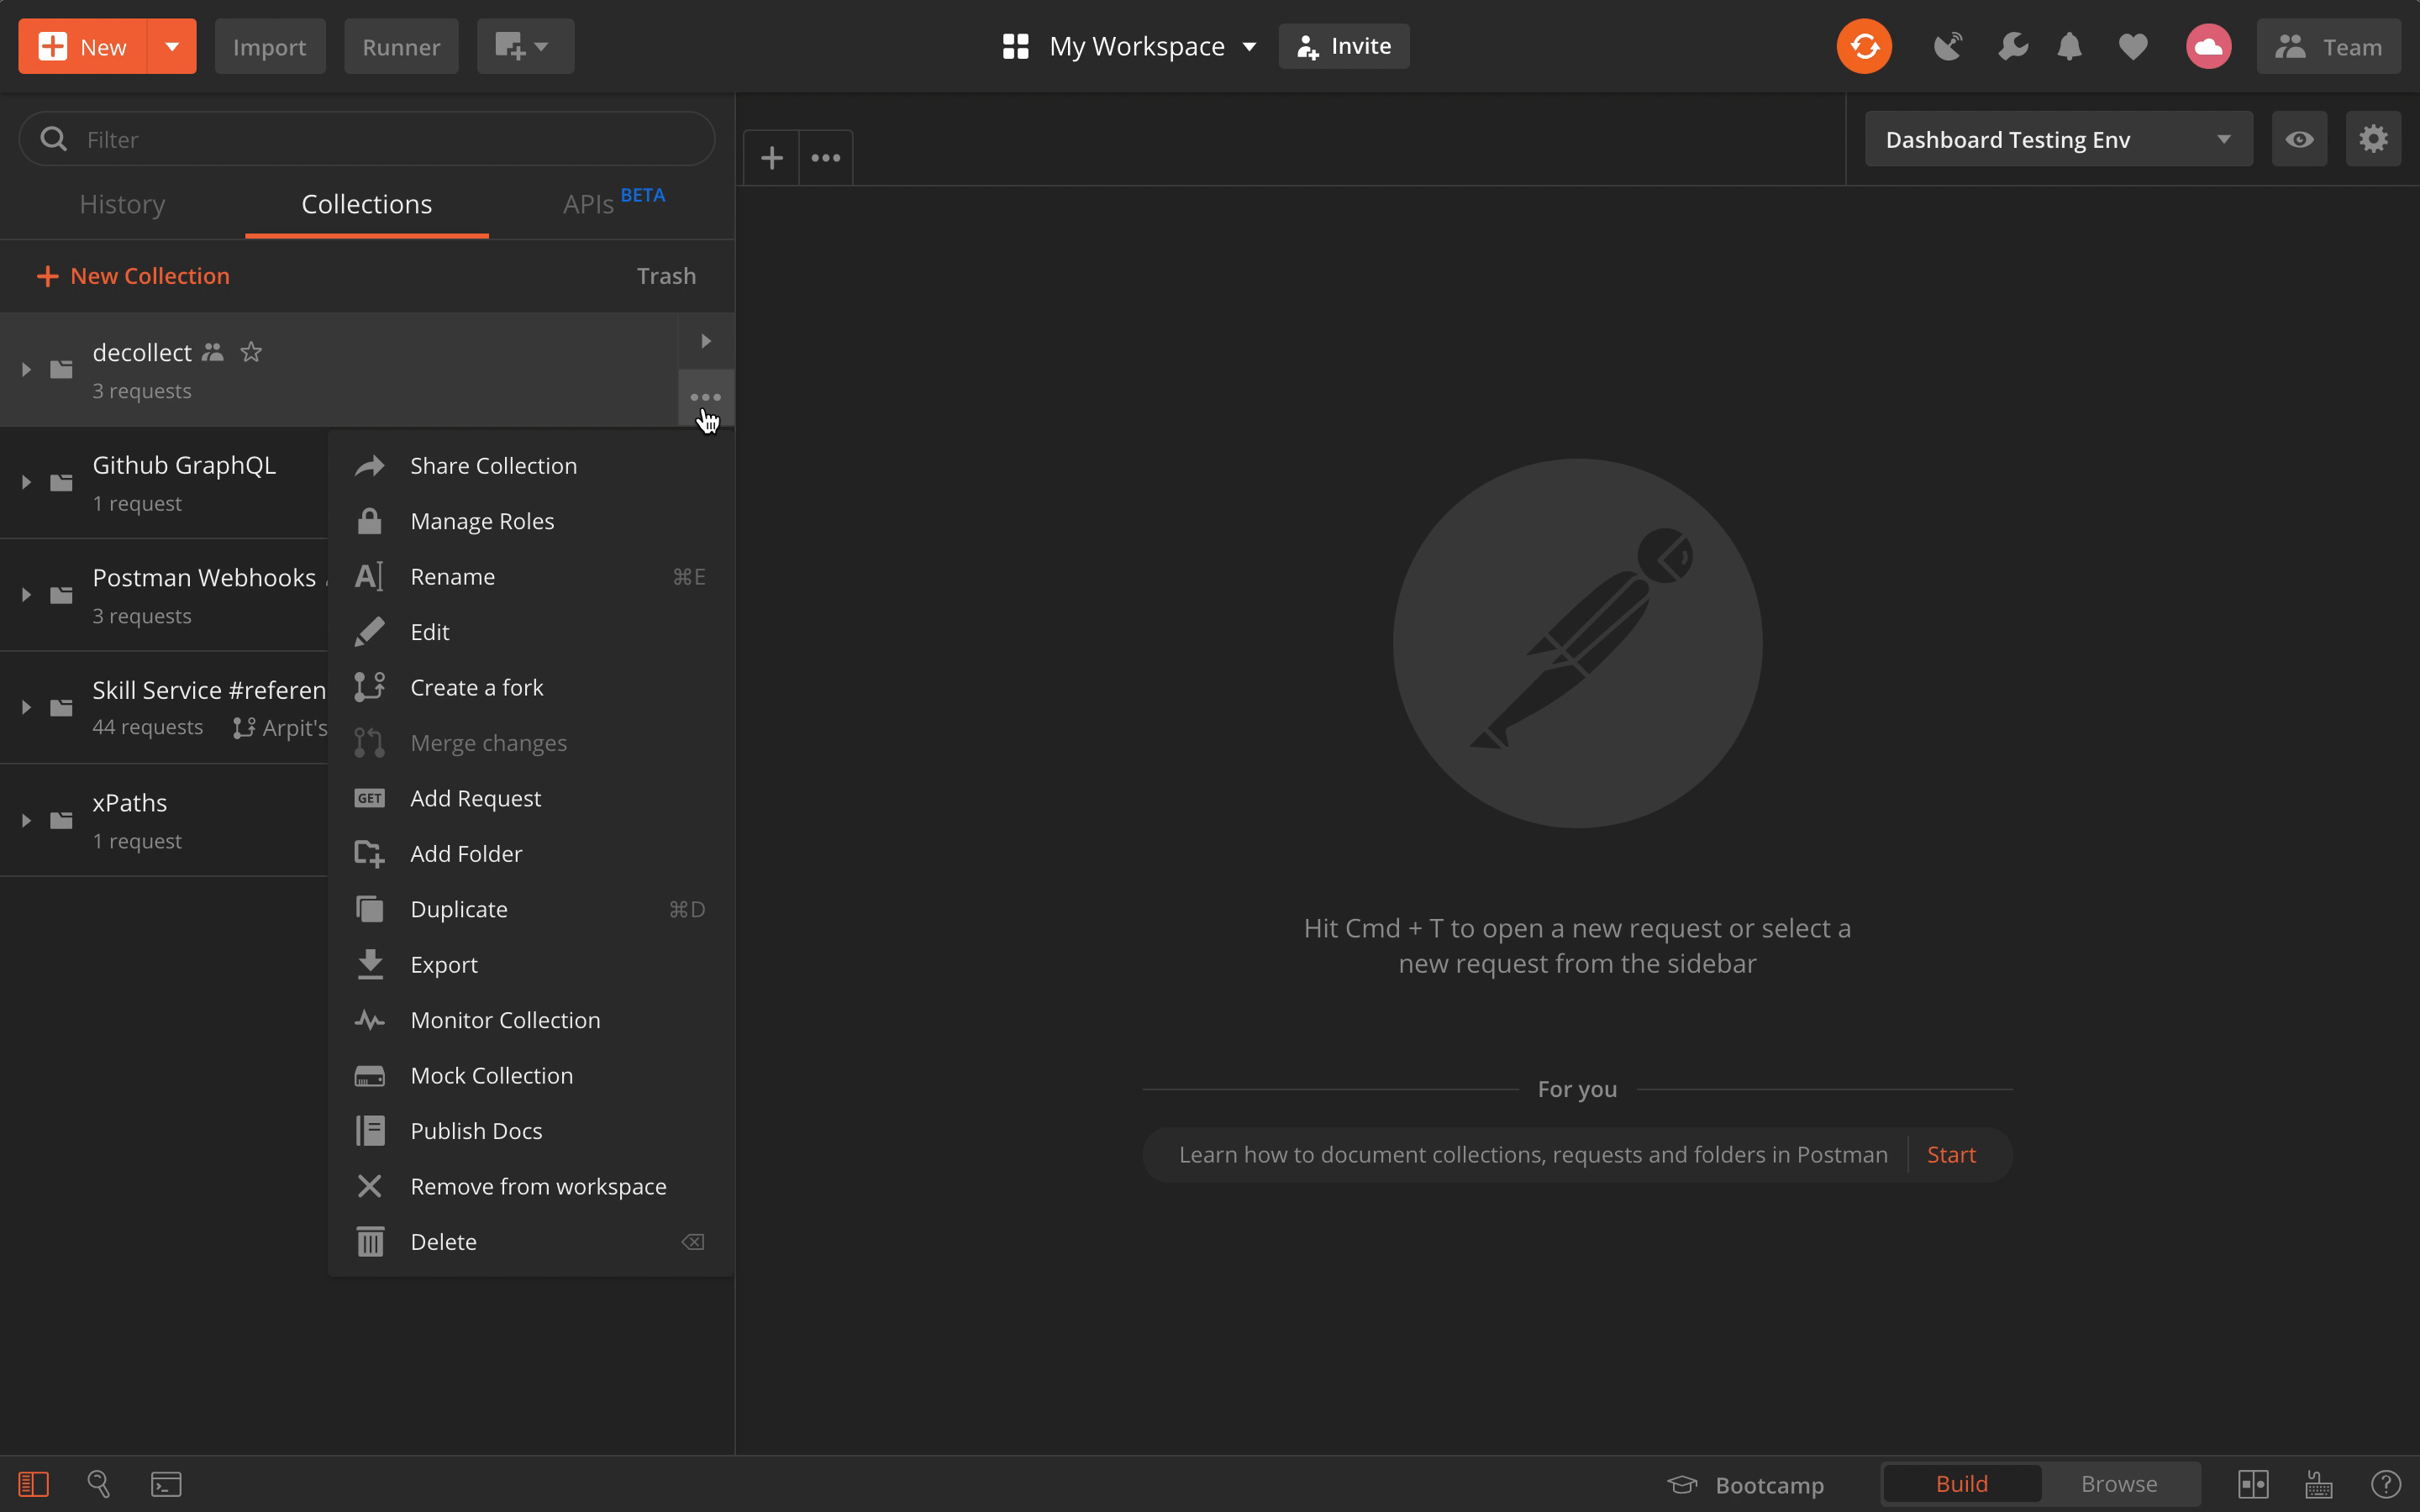2420x1512 pixels.
Task: Open the capture requests satellite icon
Action: [1947, 45]
